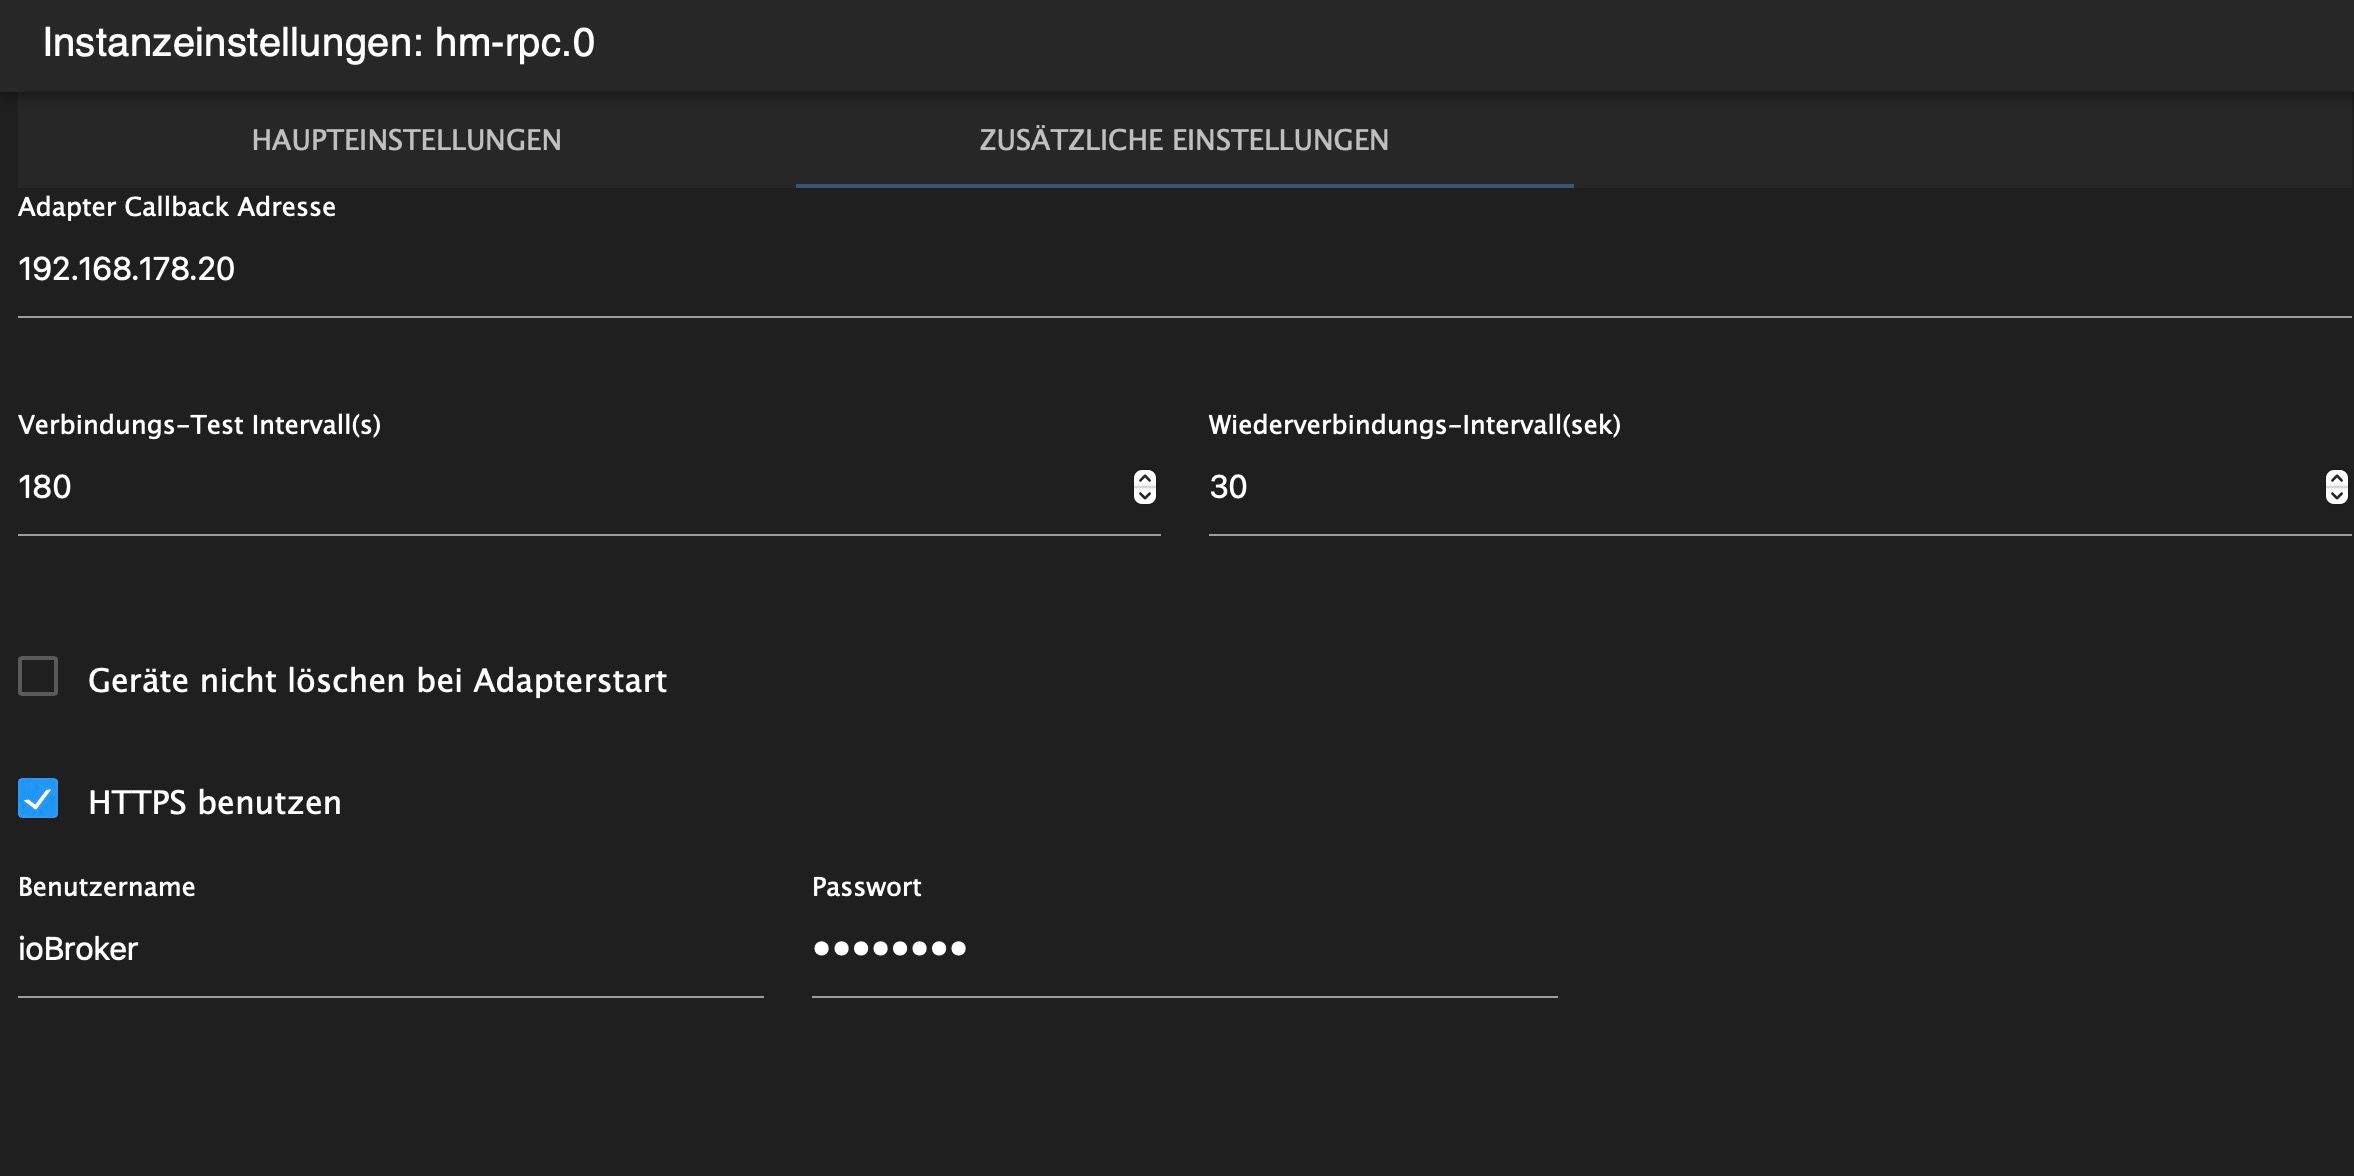
Task: Select the Zusätzliche Einstellungen tab
Action: [1183, 140]
